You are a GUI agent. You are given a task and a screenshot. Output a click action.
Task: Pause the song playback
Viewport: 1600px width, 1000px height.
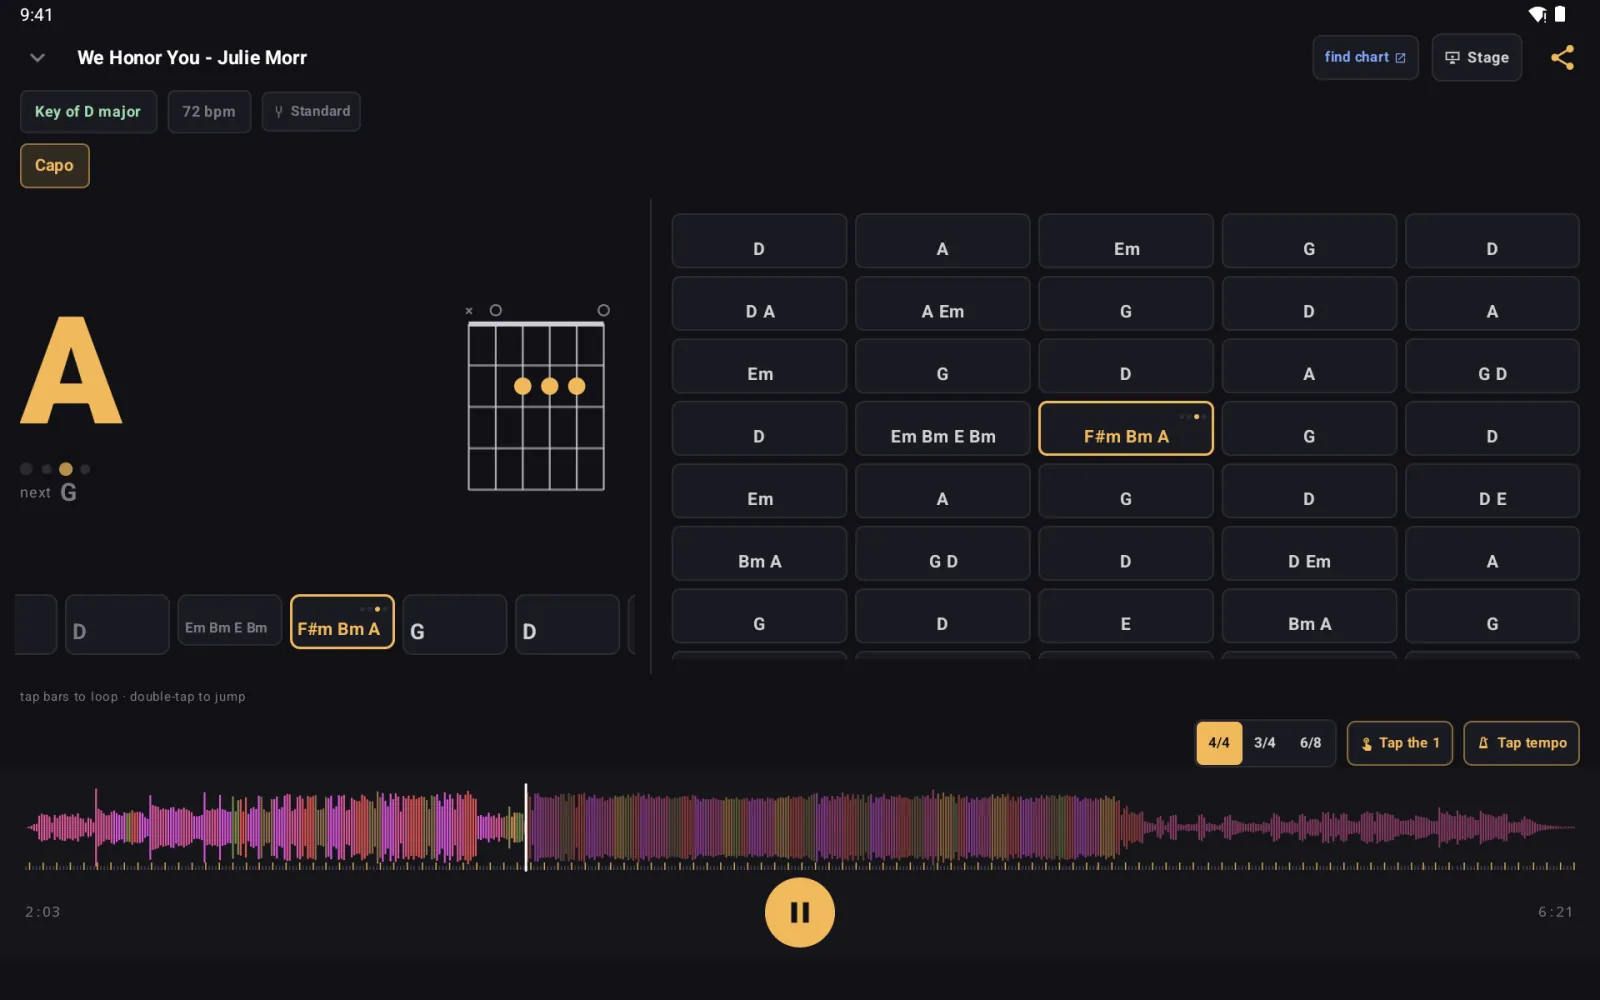point(800,912)
